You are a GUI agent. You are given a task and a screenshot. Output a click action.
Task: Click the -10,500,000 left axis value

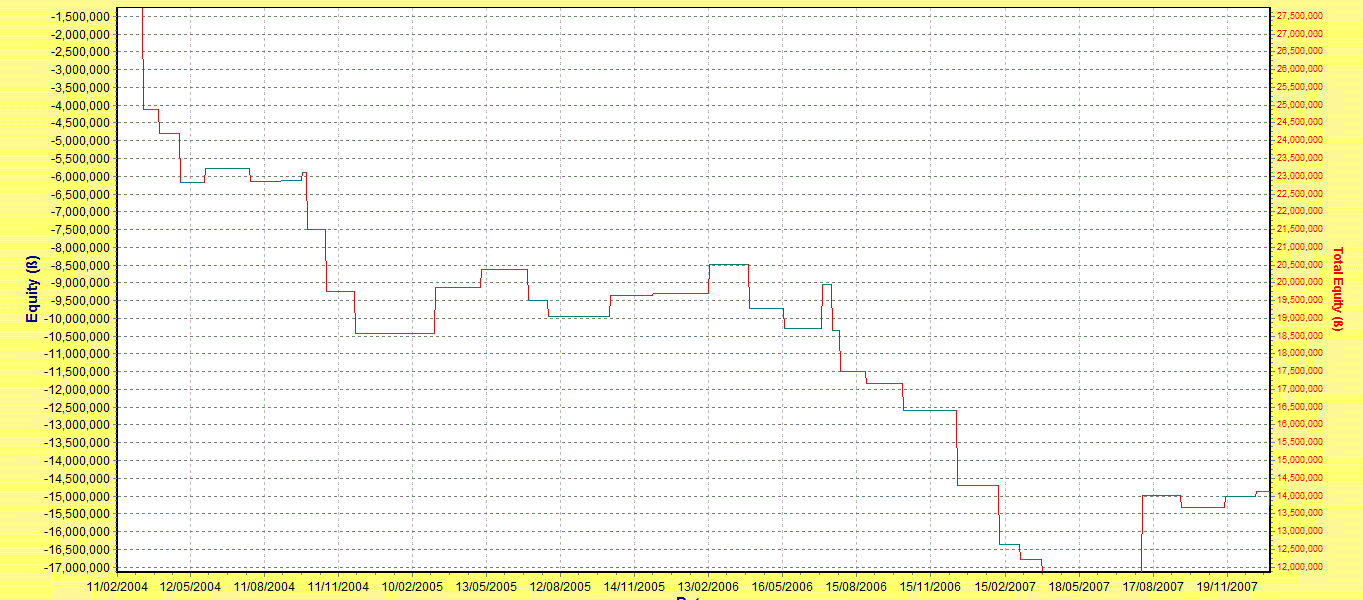coord(78,336)
